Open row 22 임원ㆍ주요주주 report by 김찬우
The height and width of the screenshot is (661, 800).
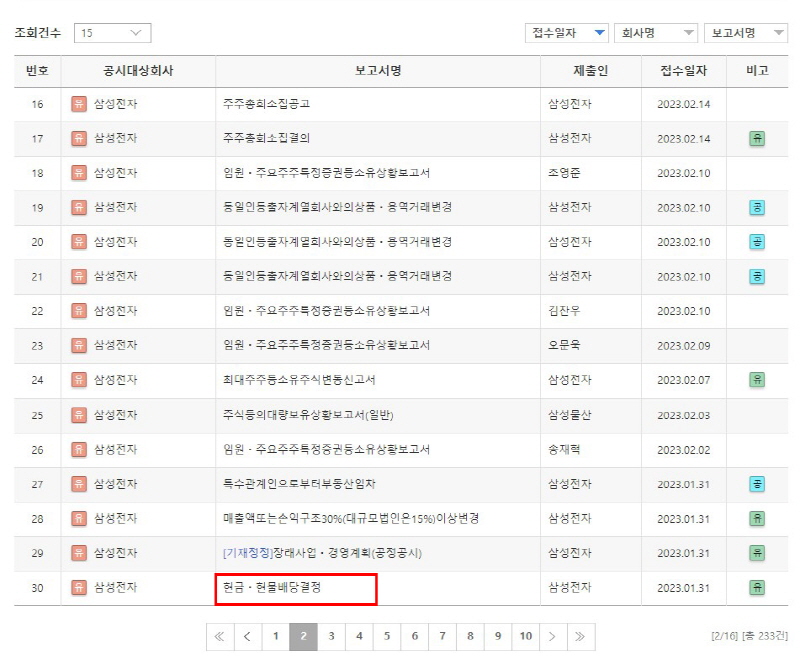click(327, 311)
